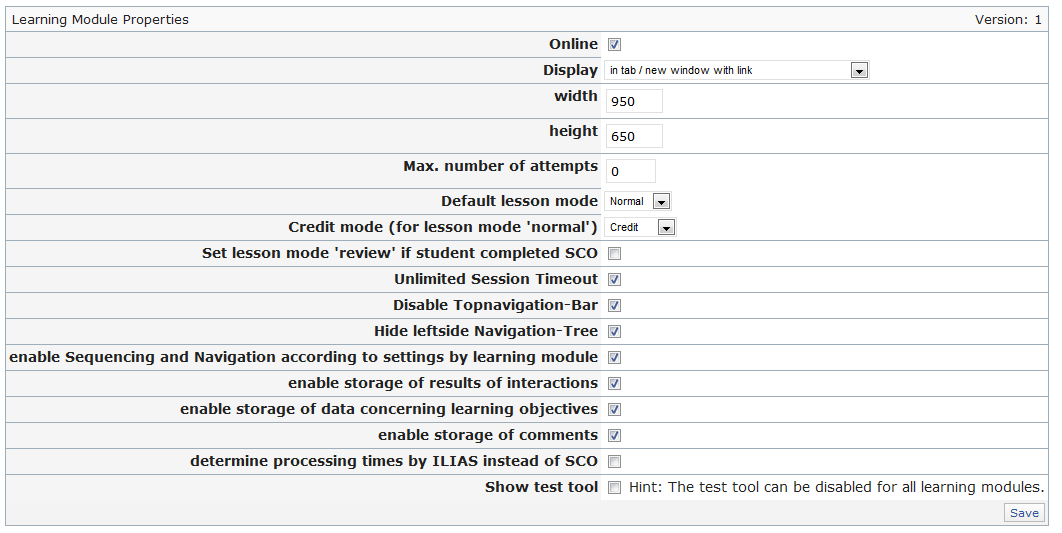Toggle Unlimited Session Timeout checkbox
This screenshot has width=1062, height=533.
click(615, 279)
